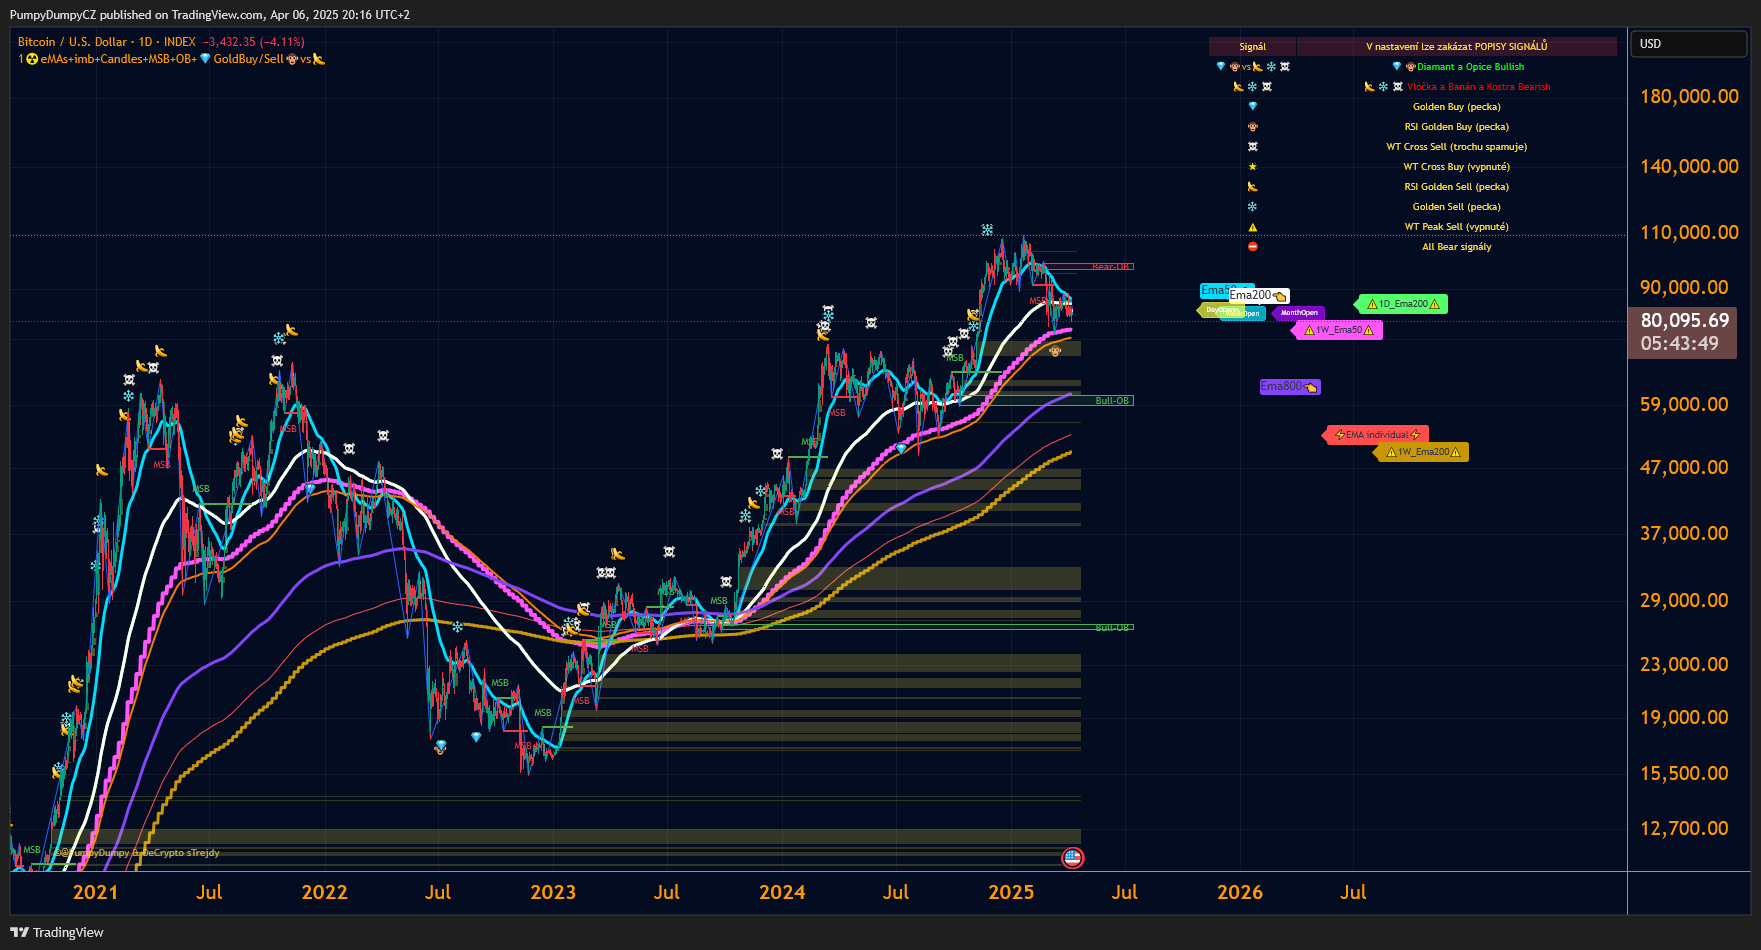Image resolution: width=1761 pixels, height=950 pixels.
Task: Select the Ema200 chart label
Action: click(1259, 295)
